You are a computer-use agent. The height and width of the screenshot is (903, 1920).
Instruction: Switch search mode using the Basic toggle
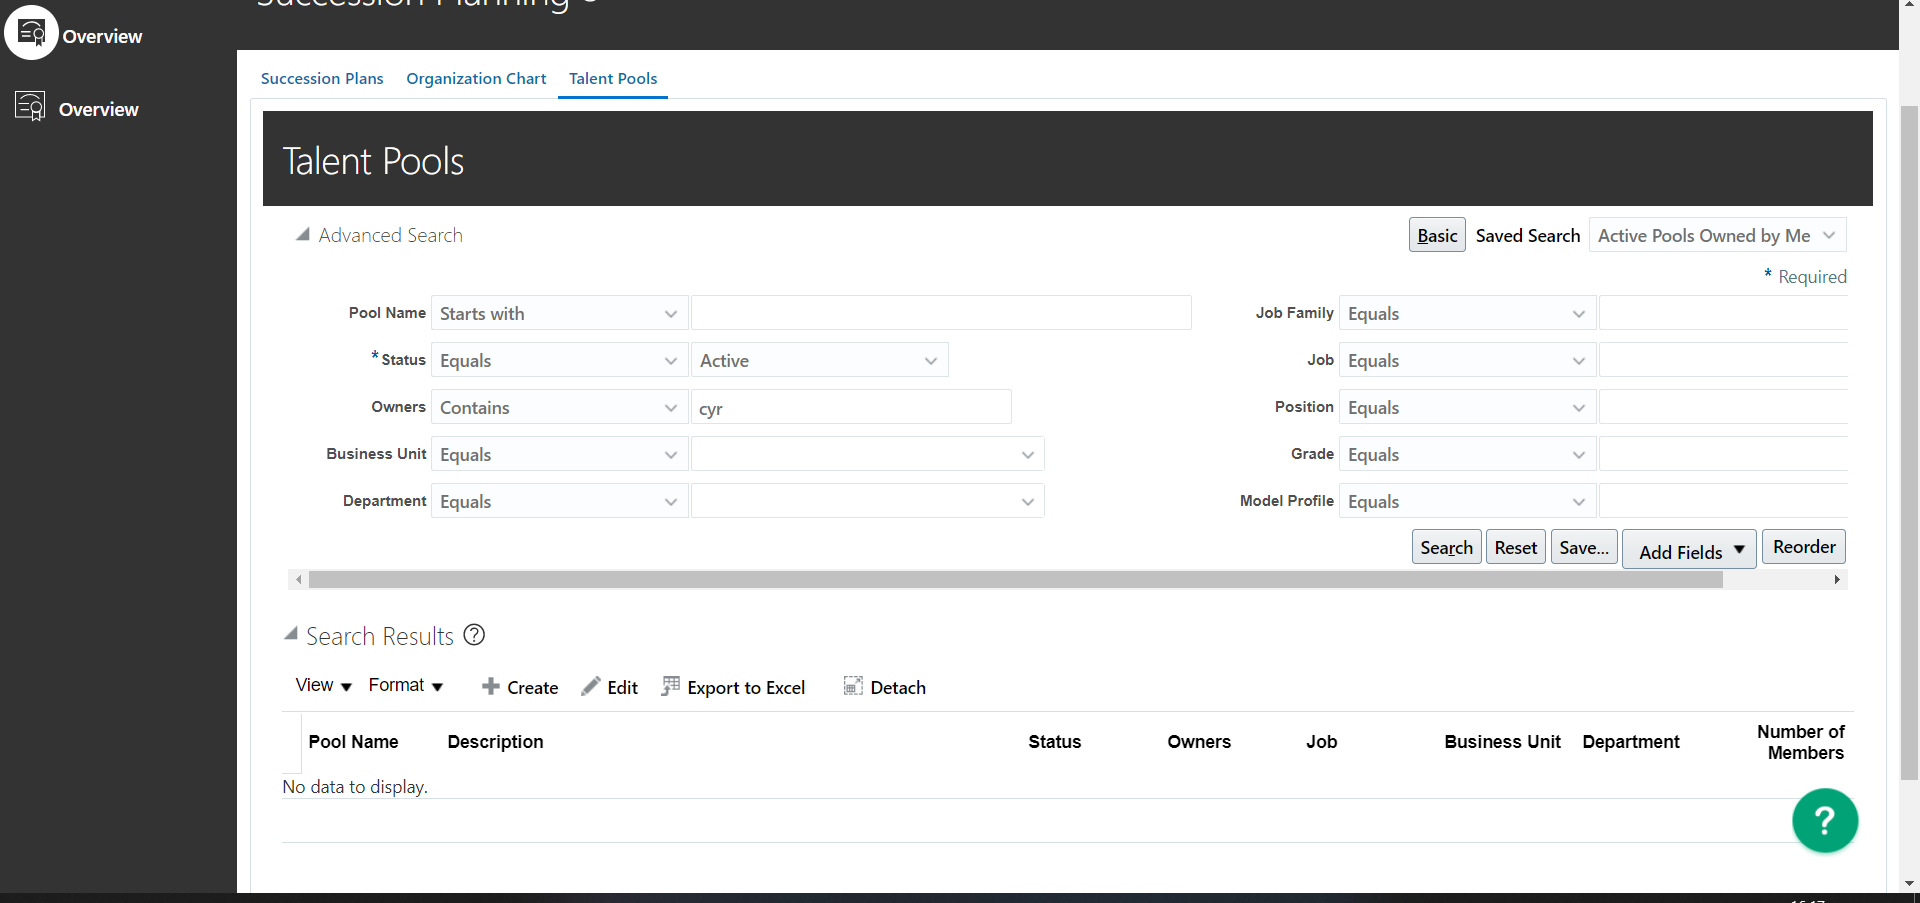tap(1436, 235)
